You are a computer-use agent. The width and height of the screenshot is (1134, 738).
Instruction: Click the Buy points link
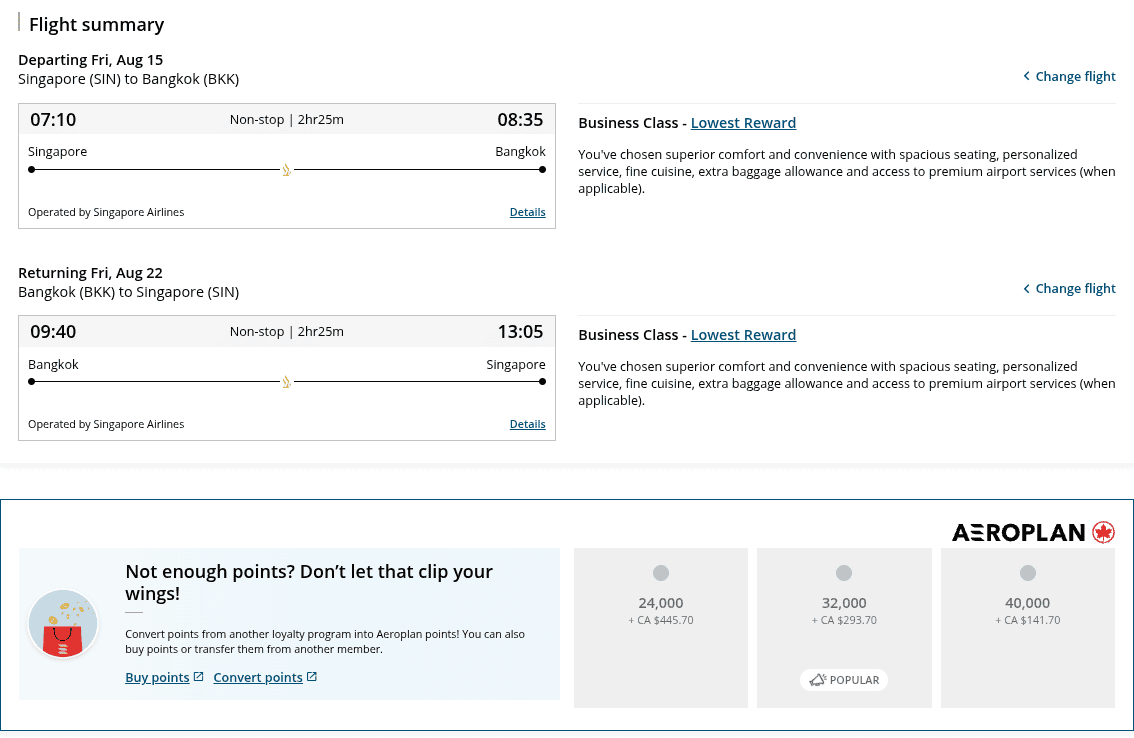click(x=157, y=677)
